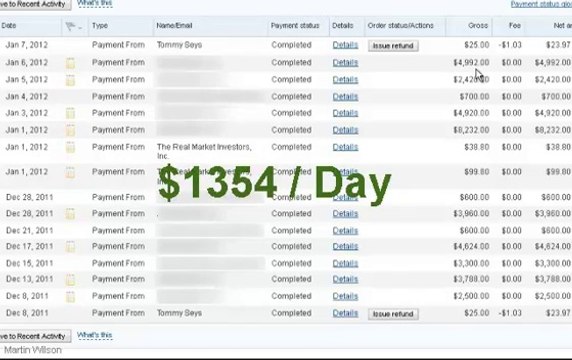Screen dimensions: 572x360
Task: Open the note icon on the Jan 6, 2012 row
Action: (70, 63)
